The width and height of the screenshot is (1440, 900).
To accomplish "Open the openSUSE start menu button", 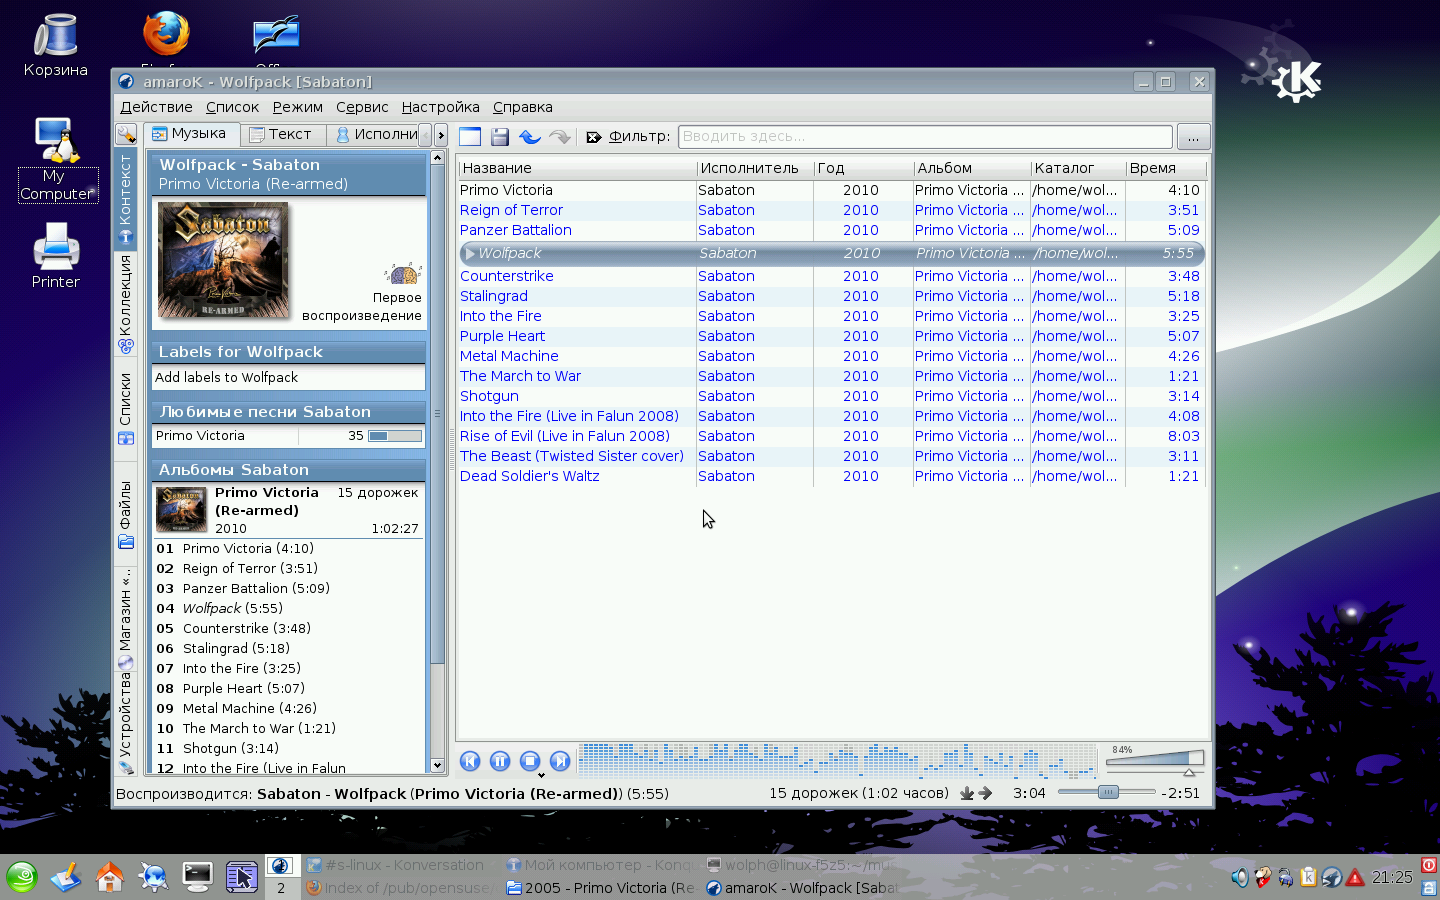I will pyautogui.click(x=21, y=877).
